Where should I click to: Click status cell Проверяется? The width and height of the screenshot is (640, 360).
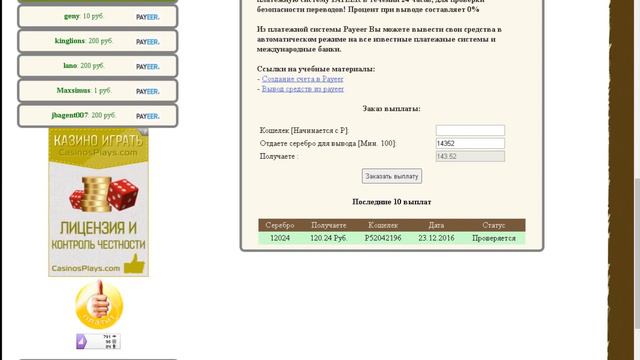coord(494,238)
